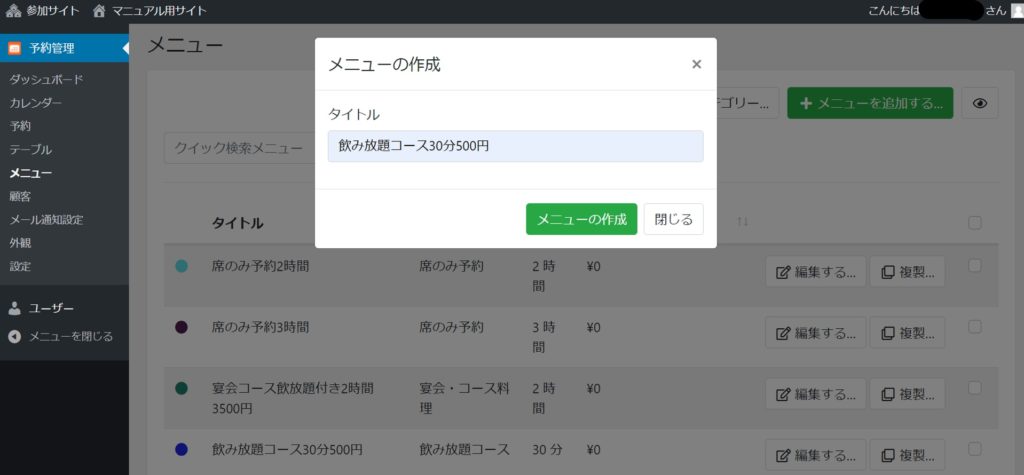Close the メニューの作成 dialog with X

(696, 64)
